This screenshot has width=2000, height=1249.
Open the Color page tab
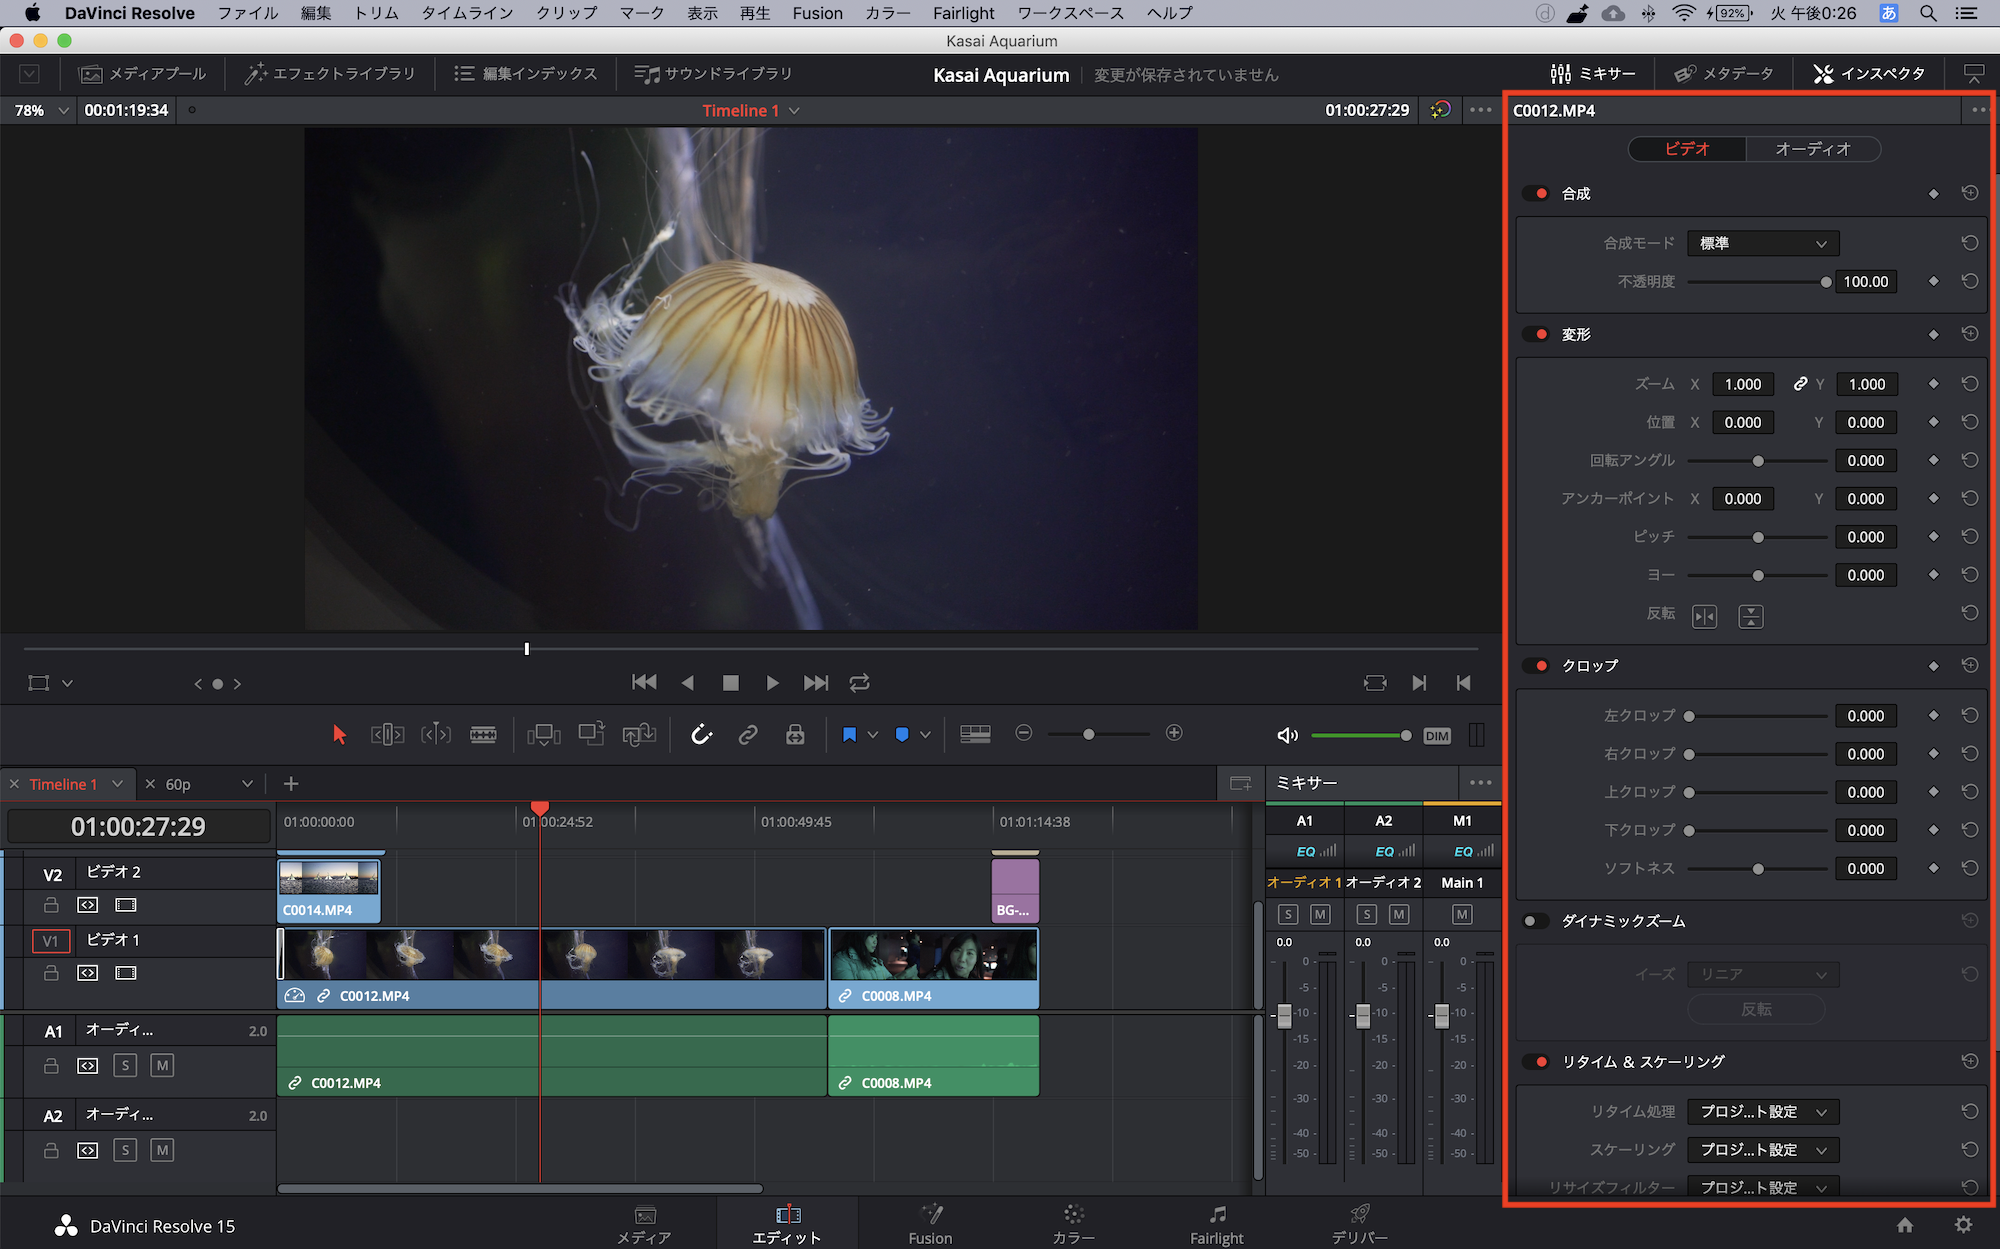[x=1073, y=1223]
